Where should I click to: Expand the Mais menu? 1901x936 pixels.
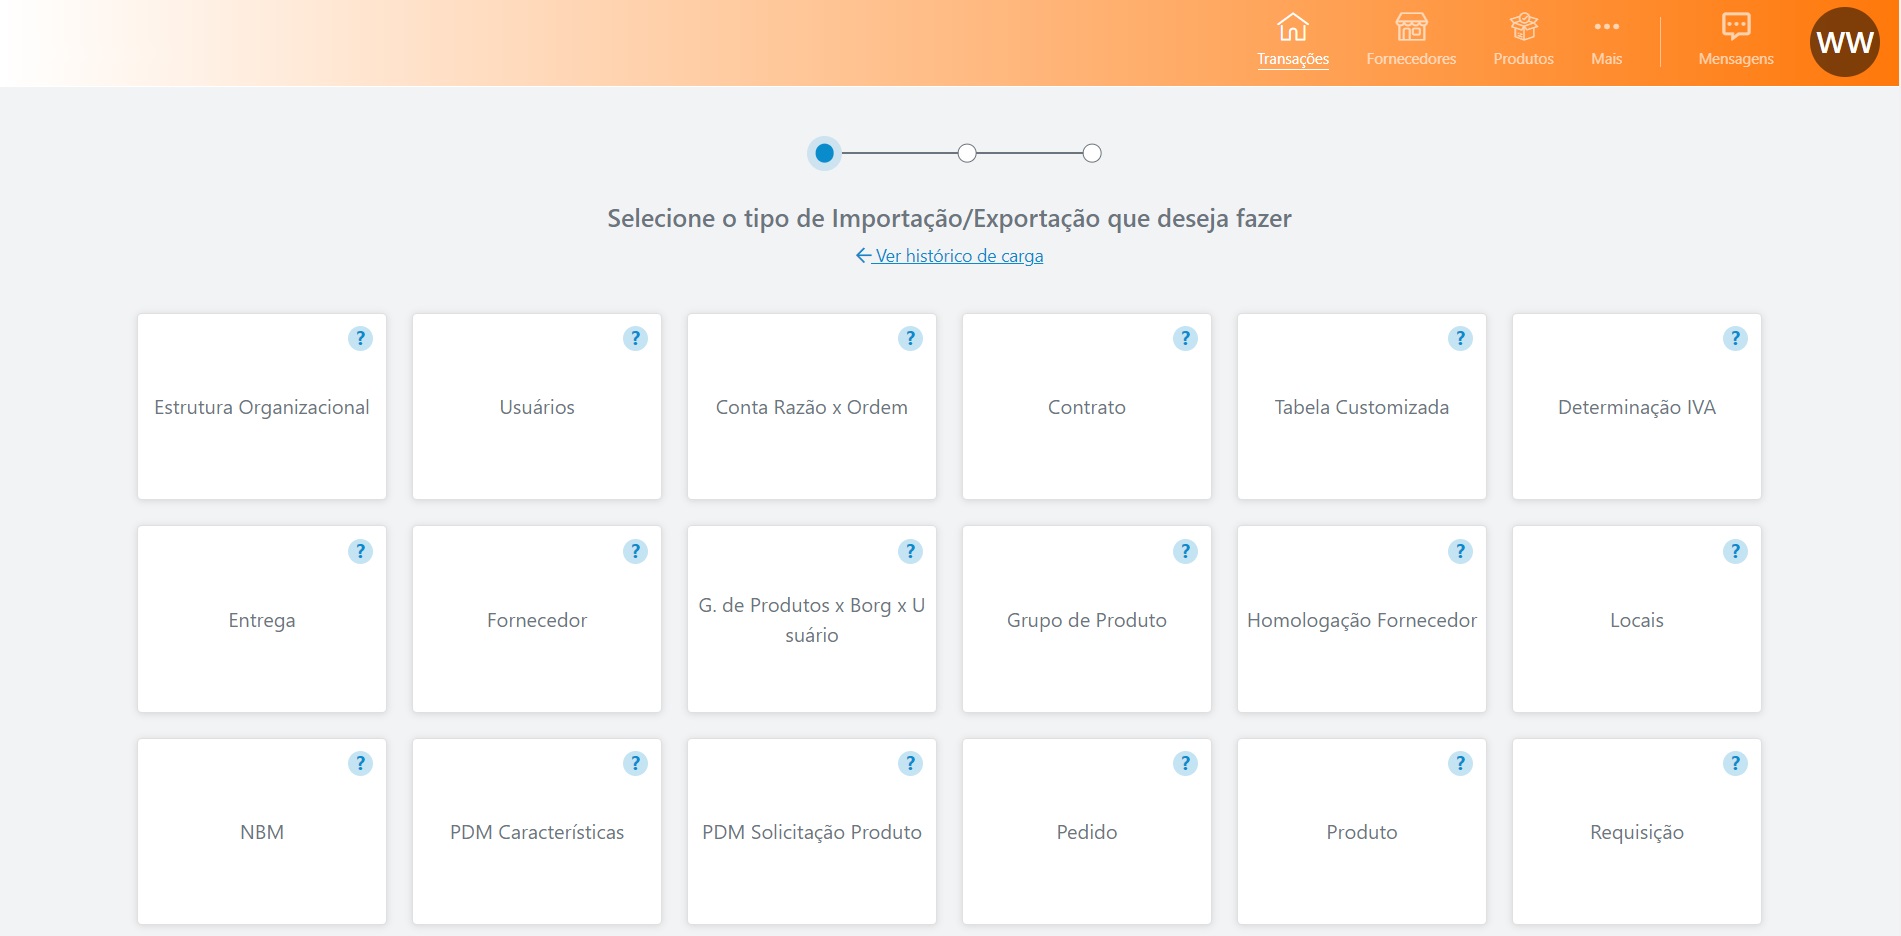pos(1606,41)
